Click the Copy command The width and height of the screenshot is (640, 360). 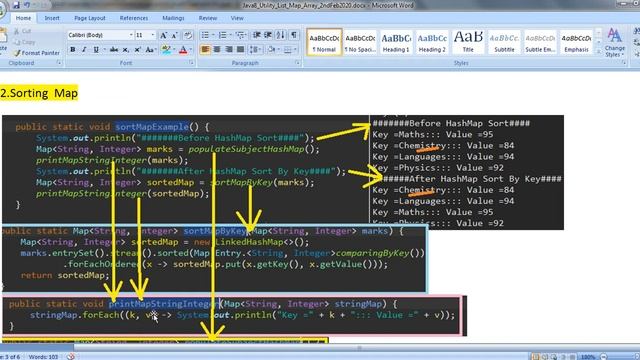point(24,42)
